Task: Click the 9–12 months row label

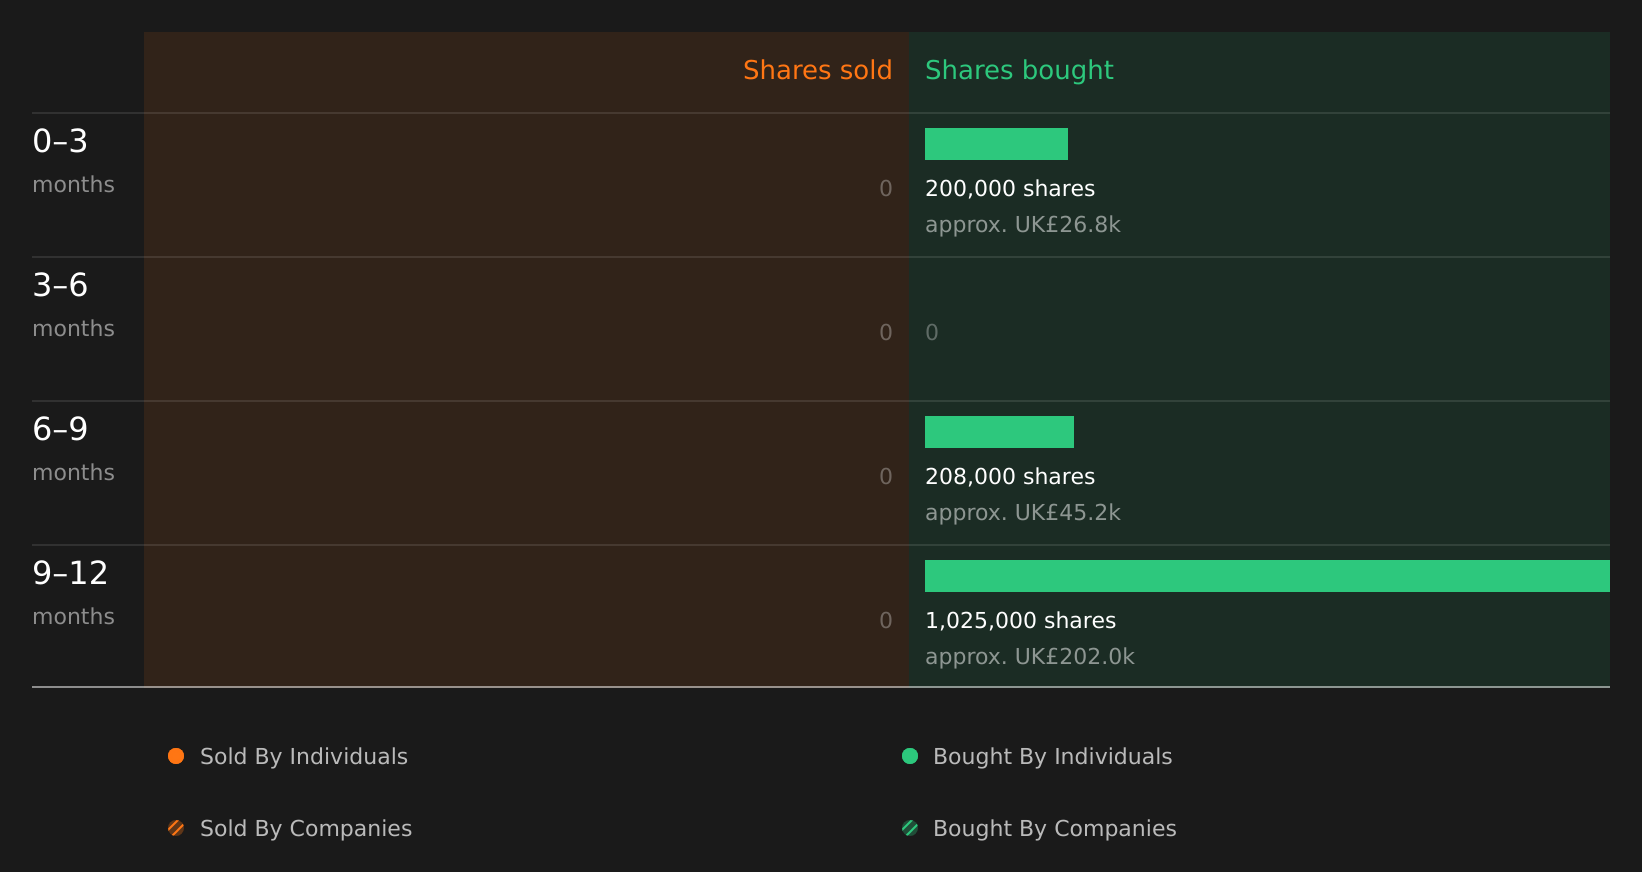Action: tap(73, 592)
